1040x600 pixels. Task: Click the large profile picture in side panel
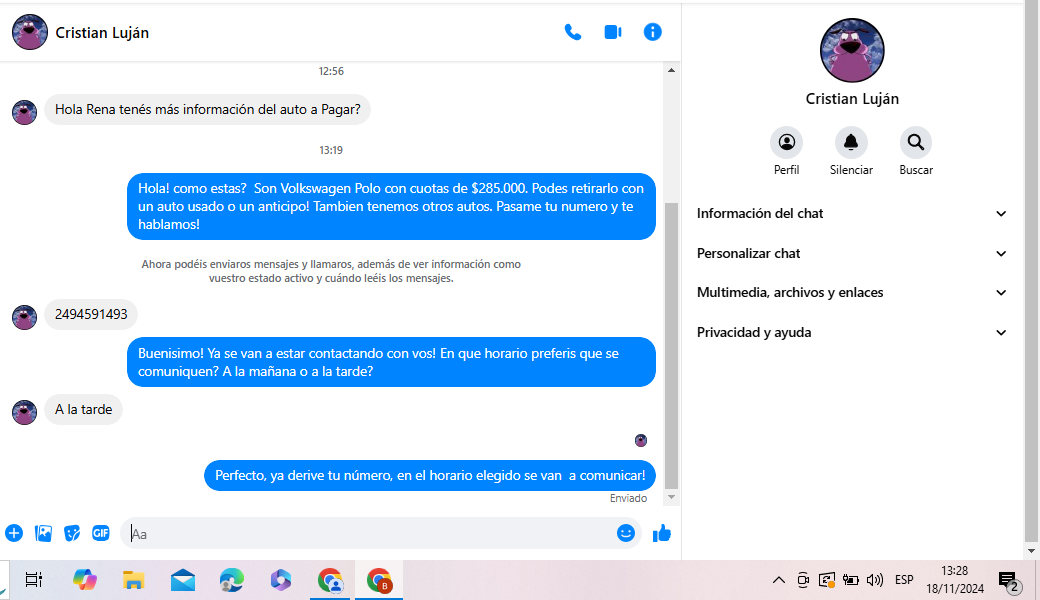[852, 50]
